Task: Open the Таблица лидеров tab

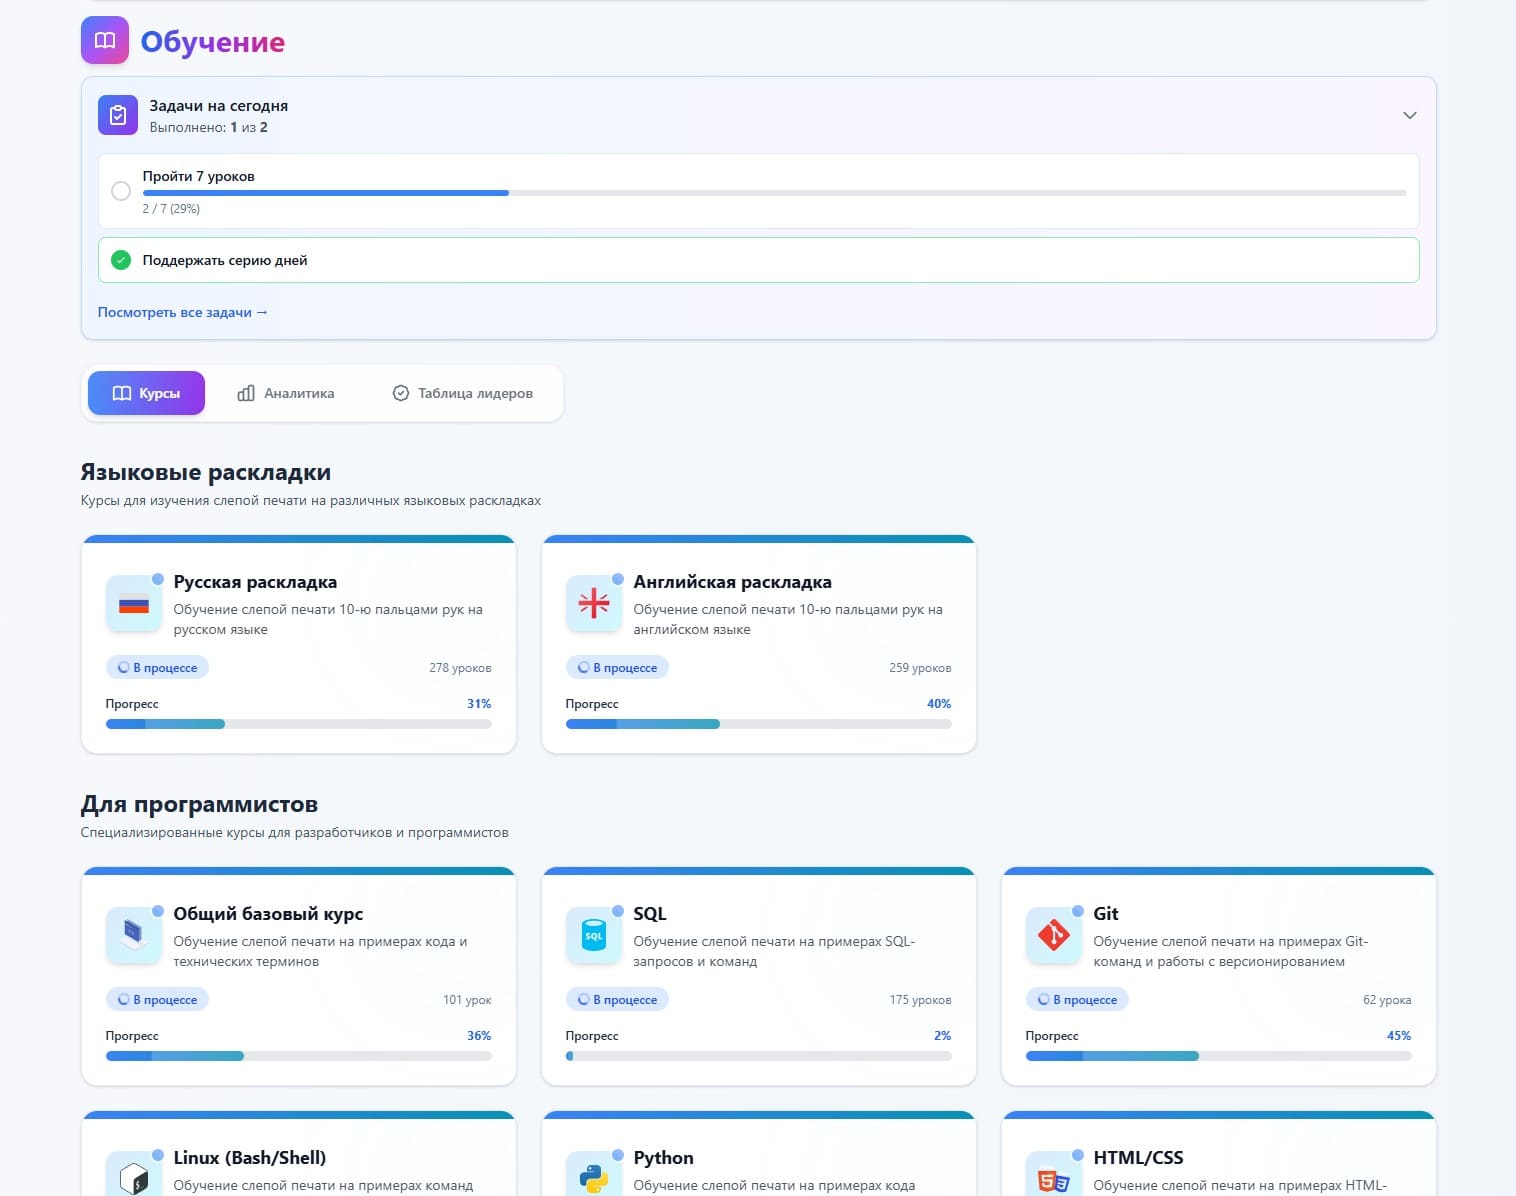Action: tap(462, 393)
